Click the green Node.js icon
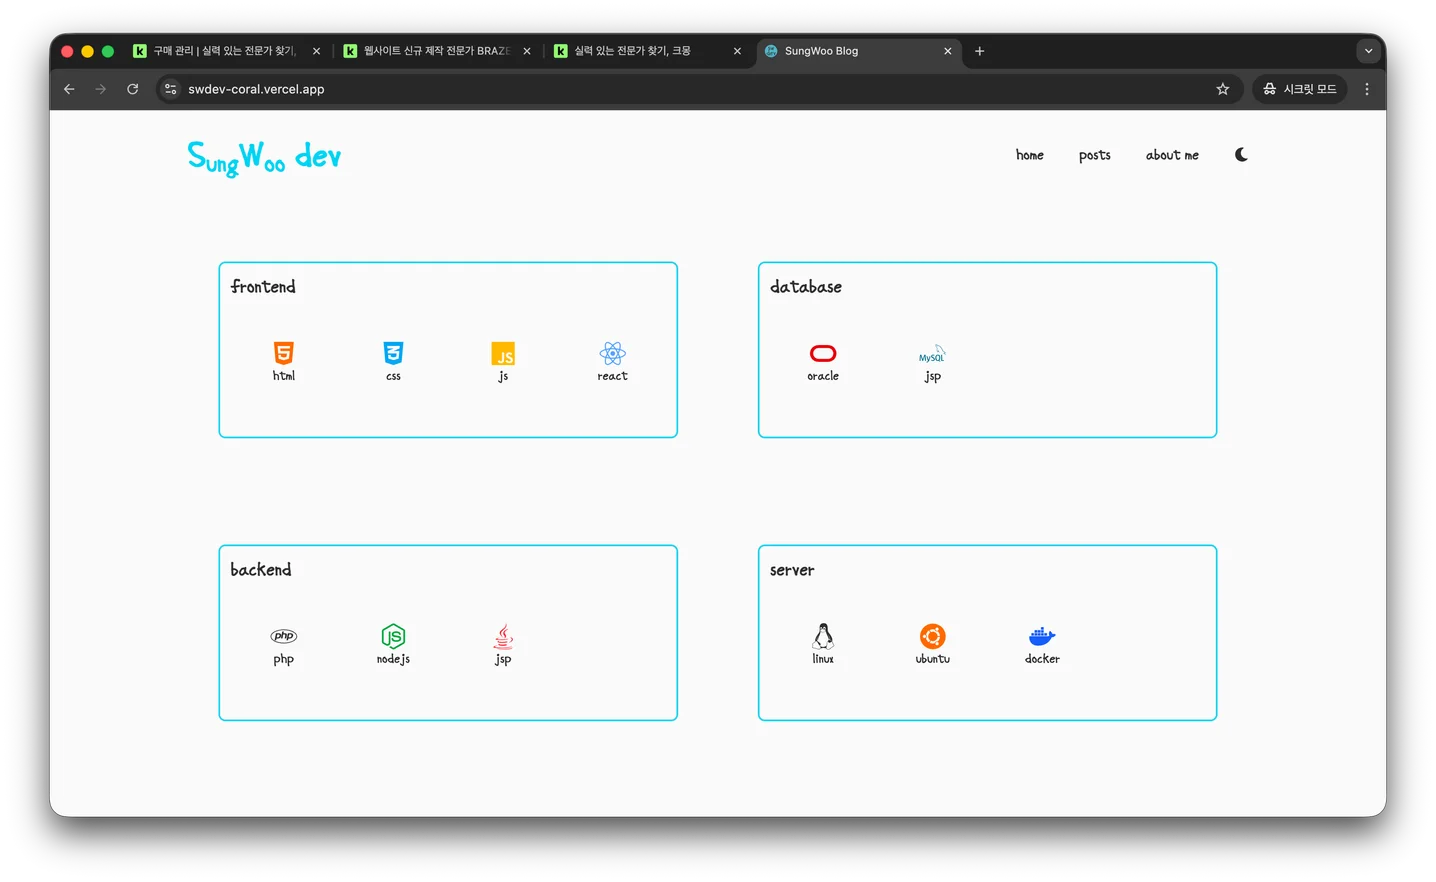The image size is (1436, 882). [393, 636]
